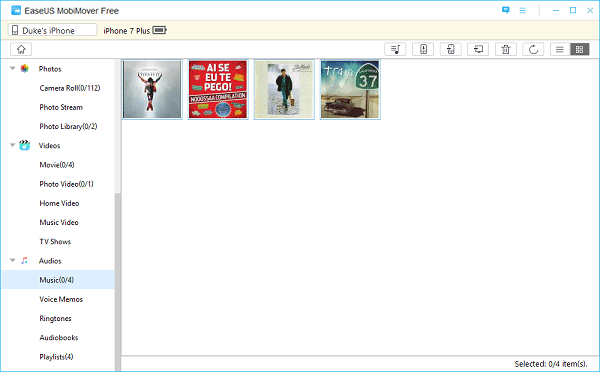600x372 pixels.
Task: Switch to list view
Action: coord(560,49)
